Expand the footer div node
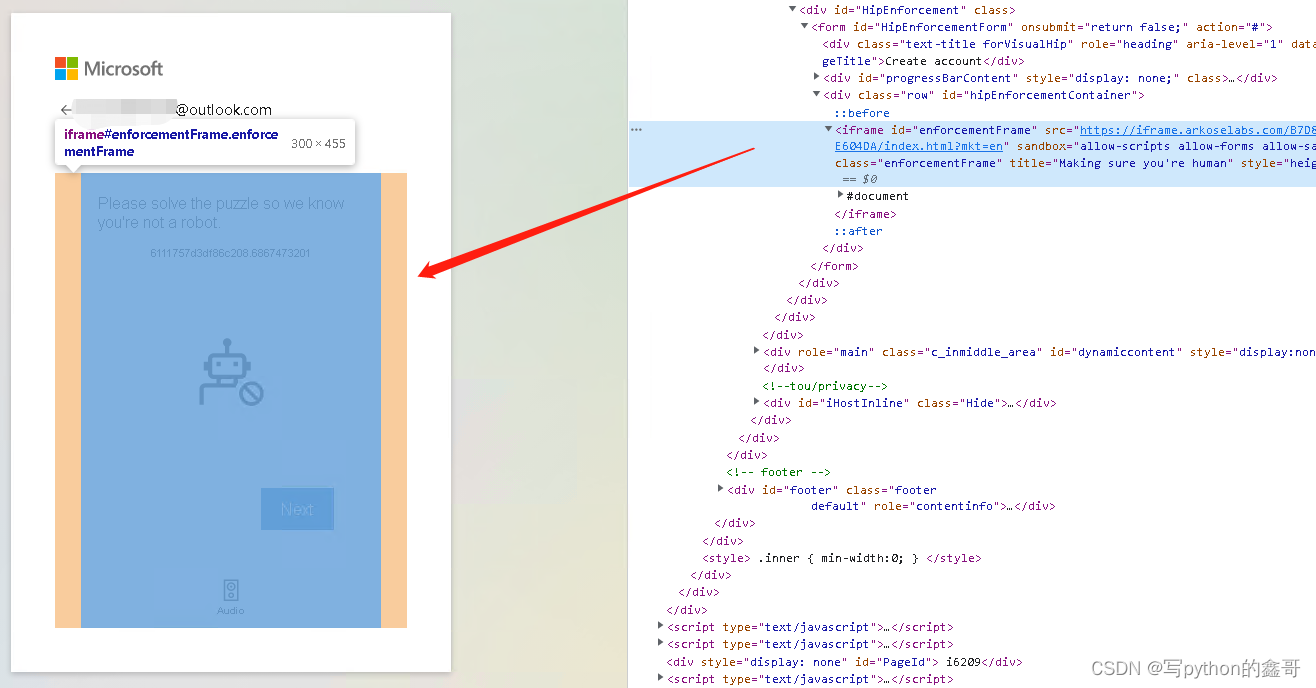Image resolution: width=1316 pixels, height=688 pixels. (720, 489)
